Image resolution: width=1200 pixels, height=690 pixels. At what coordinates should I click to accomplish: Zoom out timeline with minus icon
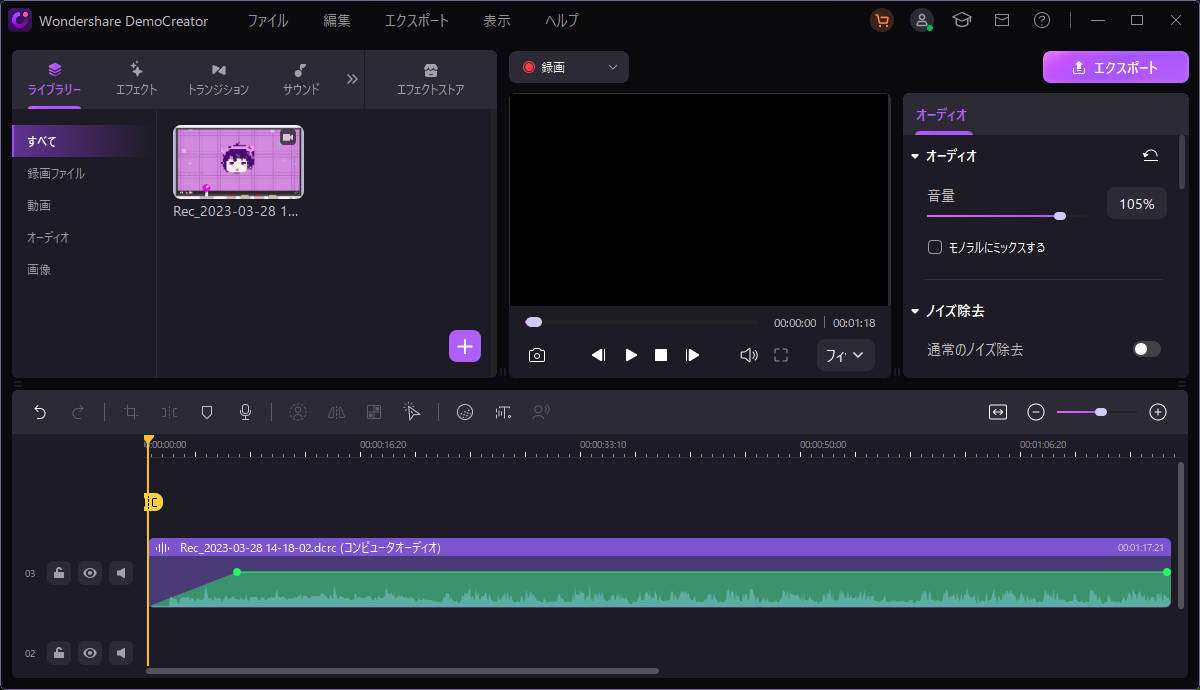[x=1037, y=412]
